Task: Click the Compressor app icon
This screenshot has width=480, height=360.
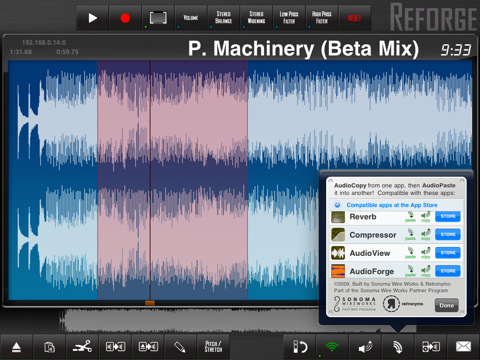Action: pyautogui.click(x=338, y=235)
